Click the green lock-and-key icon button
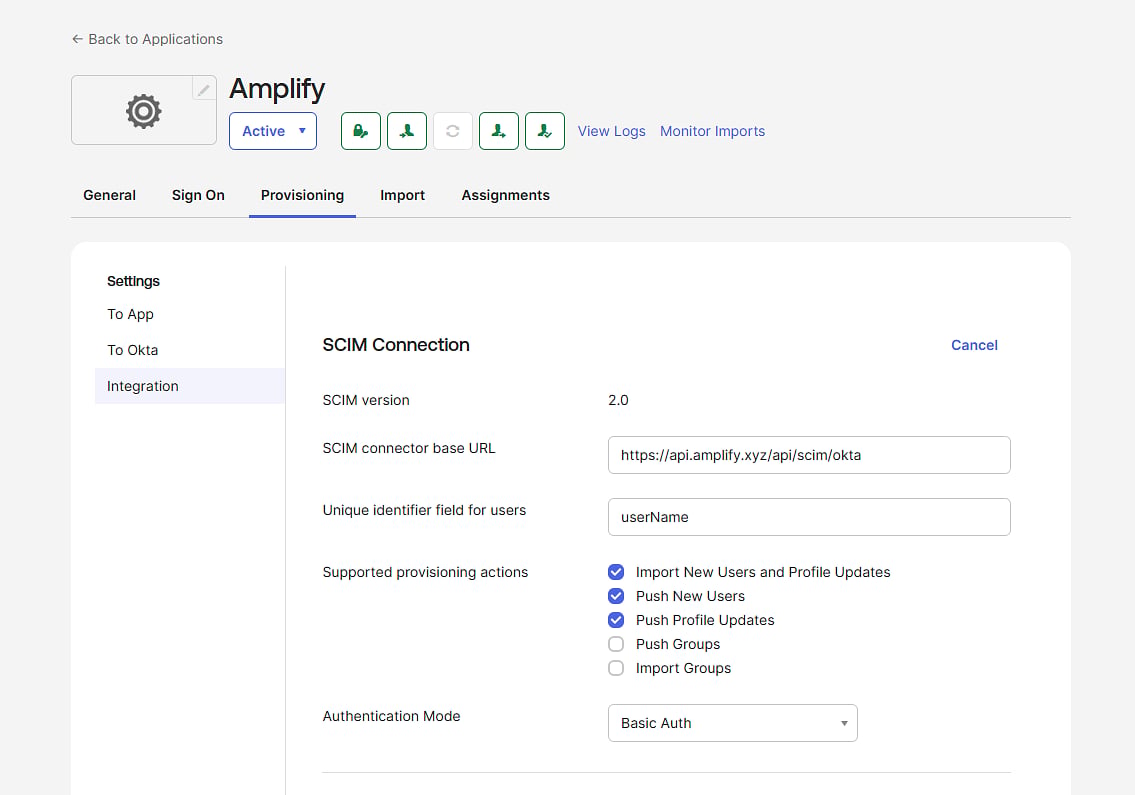1135x795 pixels. click(360, 131)
